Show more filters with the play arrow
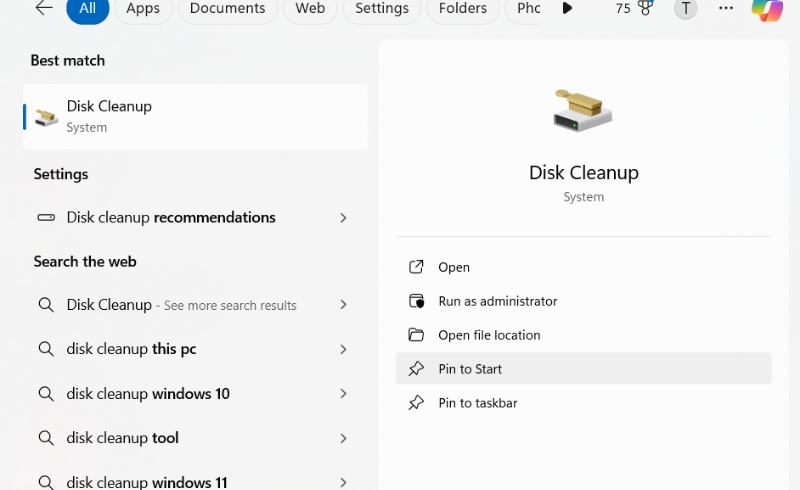 (x=567, y=8)
